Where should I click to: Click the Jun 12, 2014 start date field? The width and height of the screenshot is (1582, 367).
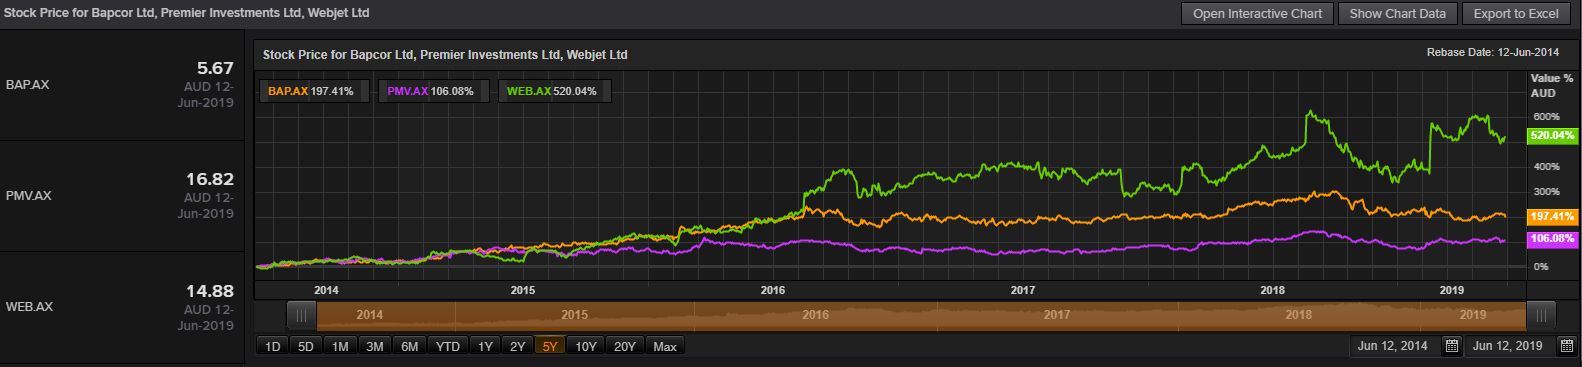pos(1393,346)
